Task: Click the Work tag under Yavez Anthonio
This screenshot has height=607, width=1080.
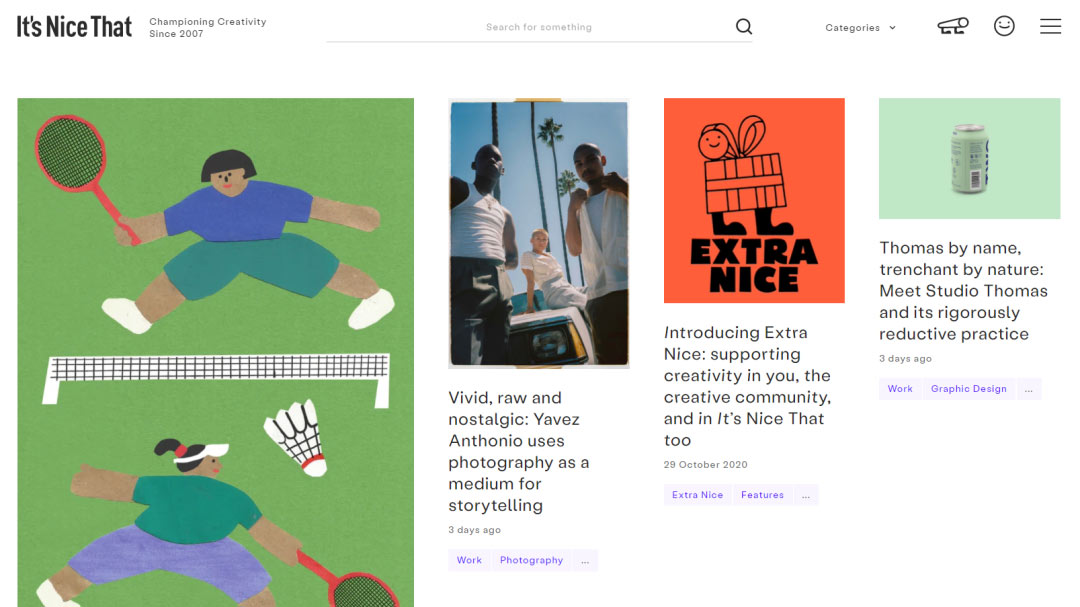Action: [469, 561]
